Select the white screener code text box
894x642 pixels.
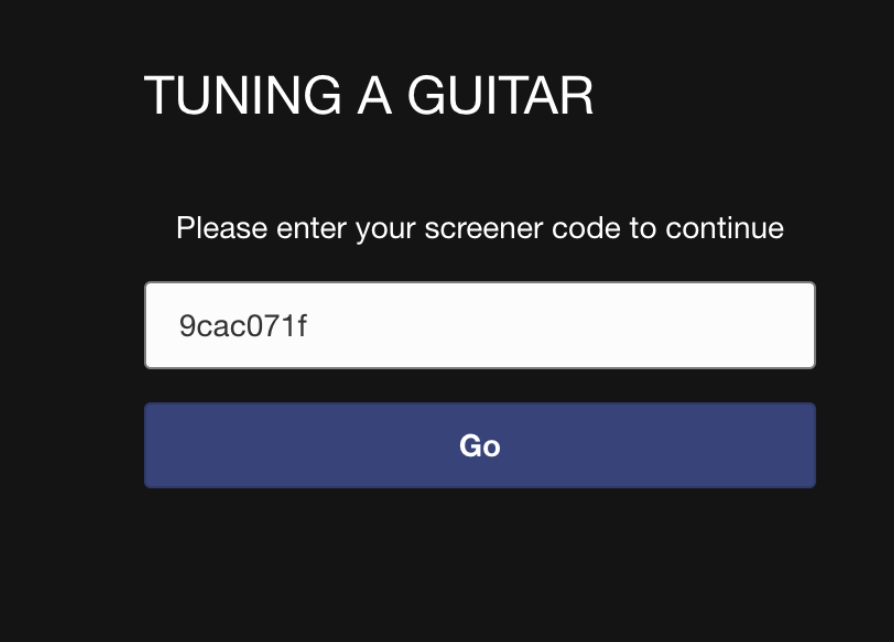point(479,326)
